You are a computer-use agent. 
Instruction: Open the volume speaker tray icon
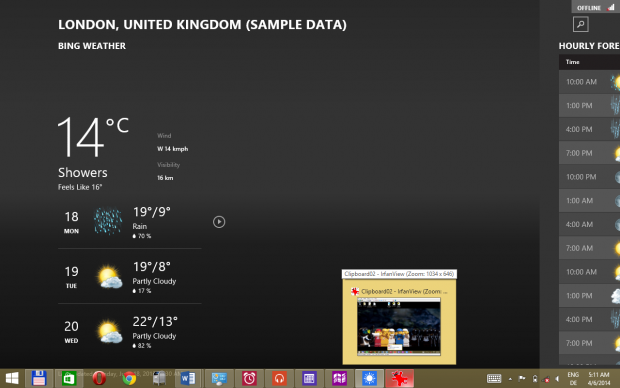[x=558, y=379]
